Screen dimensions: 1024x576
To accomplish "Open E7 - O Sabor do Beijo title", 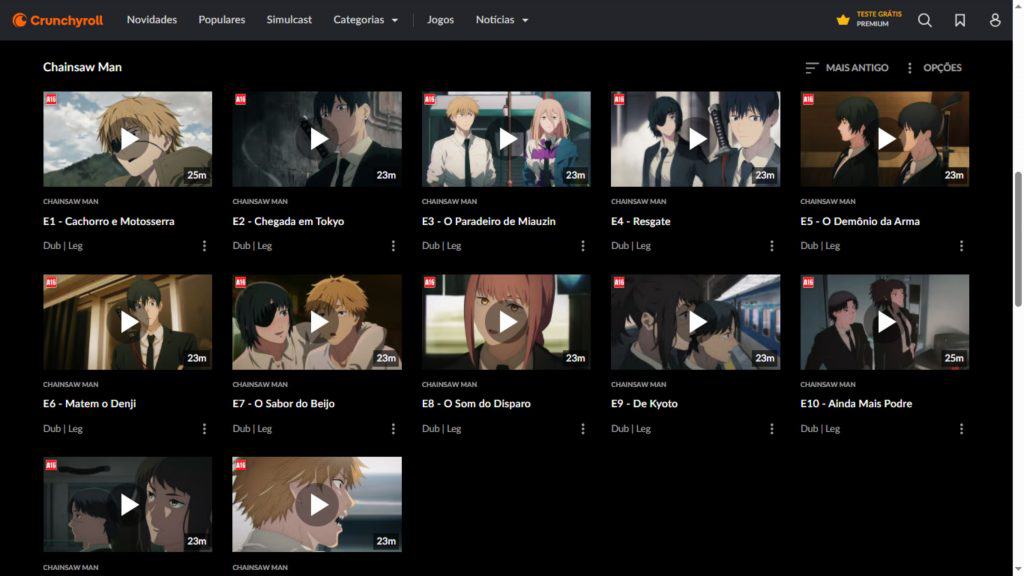I will coord(283,404).
